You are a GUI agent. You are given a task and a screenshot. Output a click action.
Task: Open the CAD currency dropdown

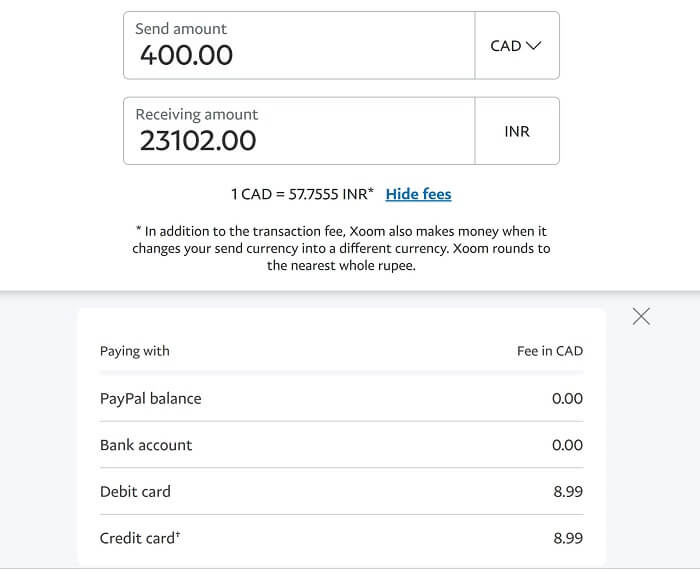516,46
